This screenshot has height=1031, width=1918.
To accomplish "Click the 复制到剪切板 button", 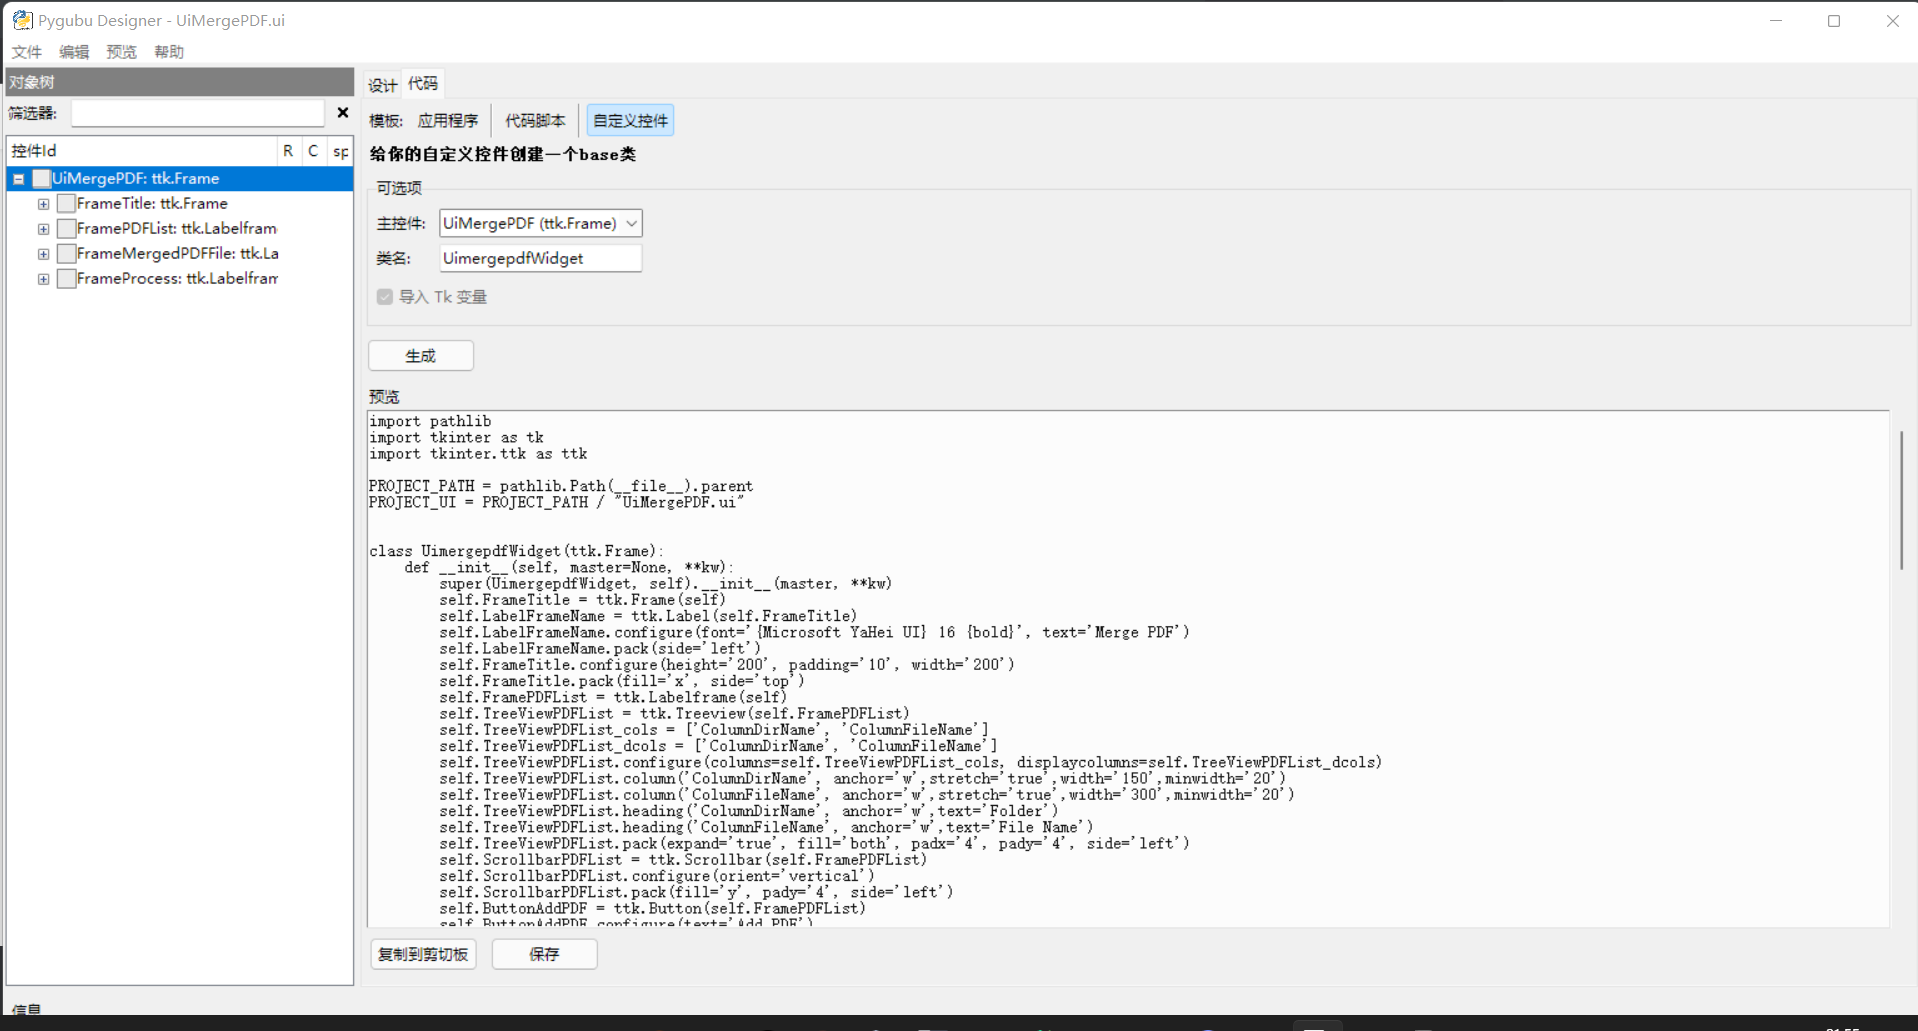I will pyautogui.click(x=422, y=954).
